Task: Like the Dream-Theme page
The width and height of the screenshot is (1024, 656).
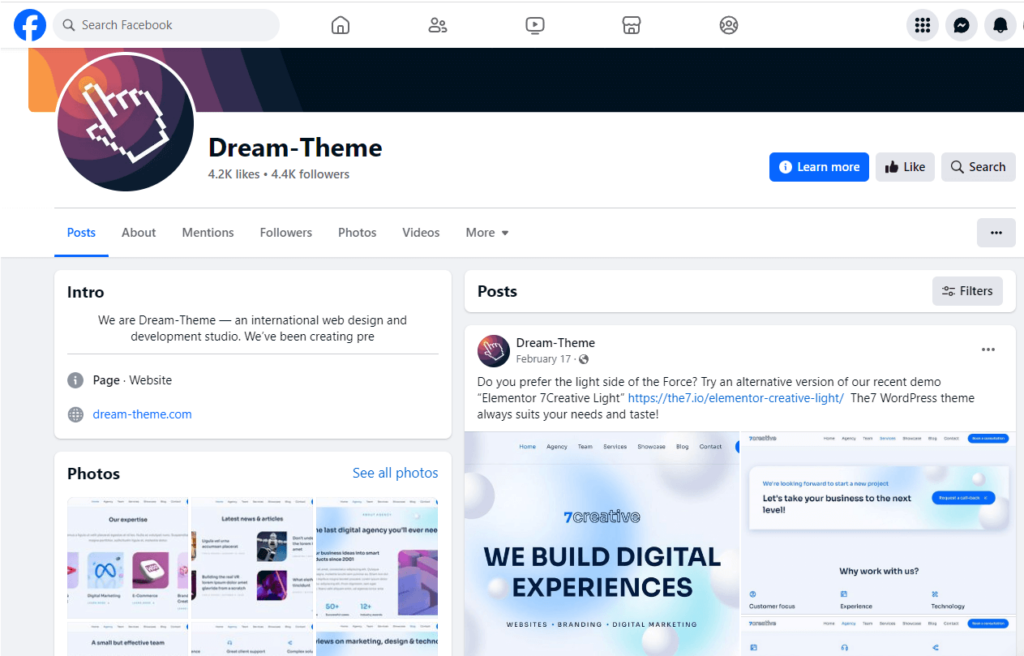Action: (905, 167)
